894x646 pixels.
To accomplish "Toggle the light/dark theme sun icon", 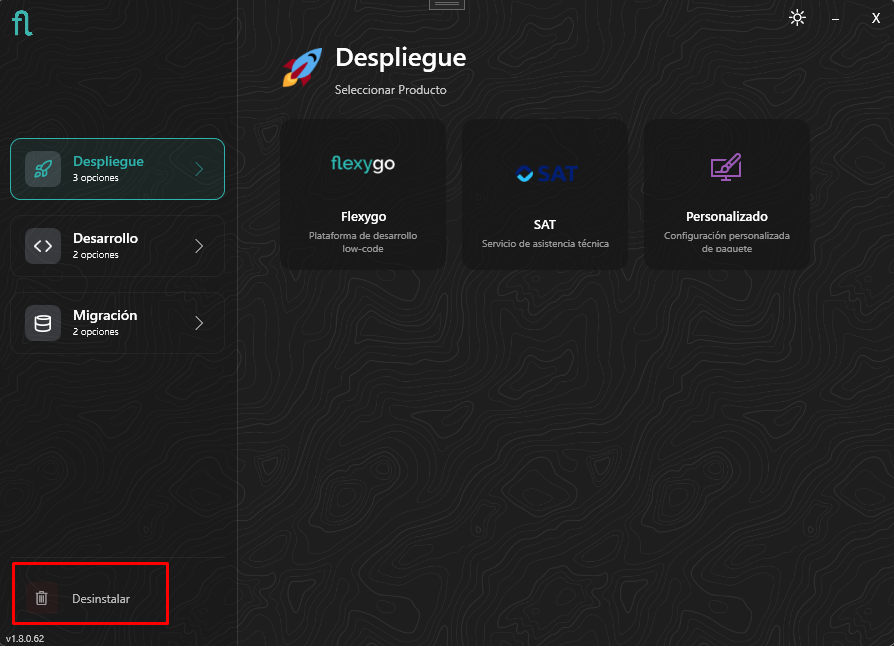I will tap(797, 18).
